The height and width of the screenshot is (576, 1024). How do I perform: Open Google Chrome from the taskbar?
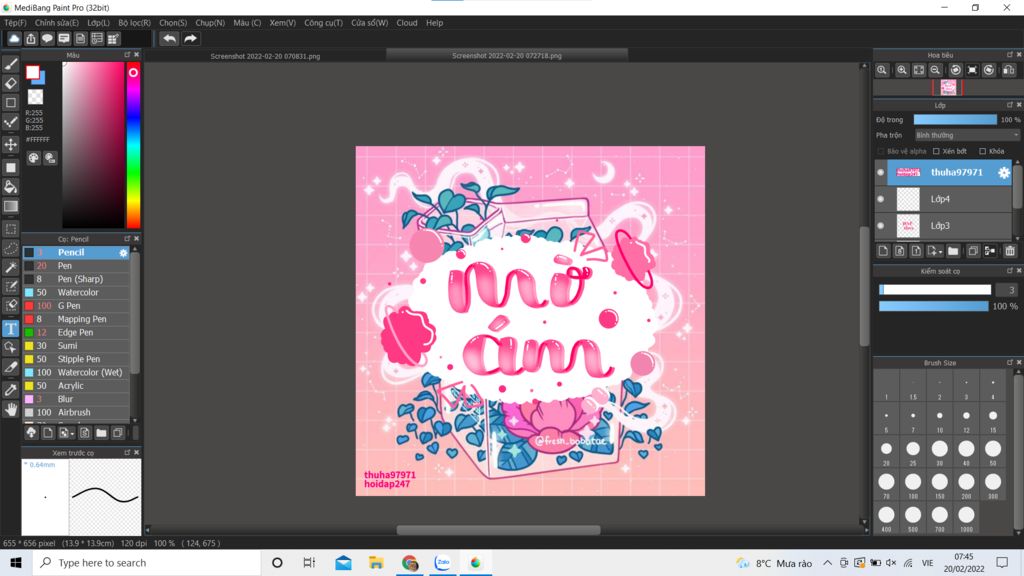coord(409,563)
